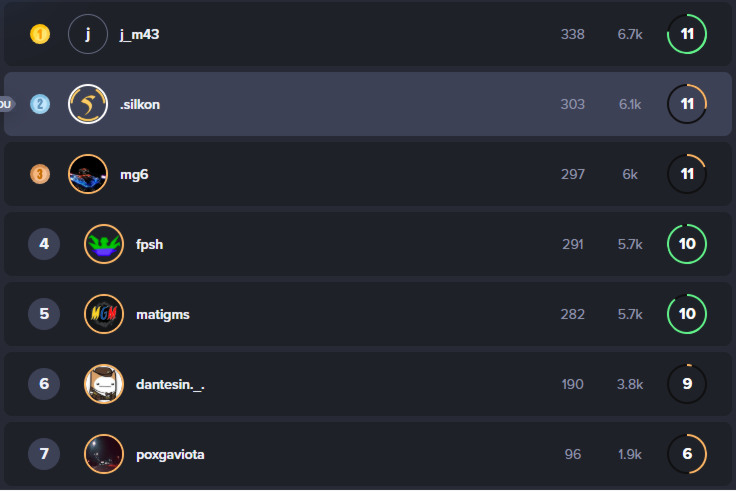
Task: Click poxgaviota's orange progress ring showing 6
Action: (687, 454)
